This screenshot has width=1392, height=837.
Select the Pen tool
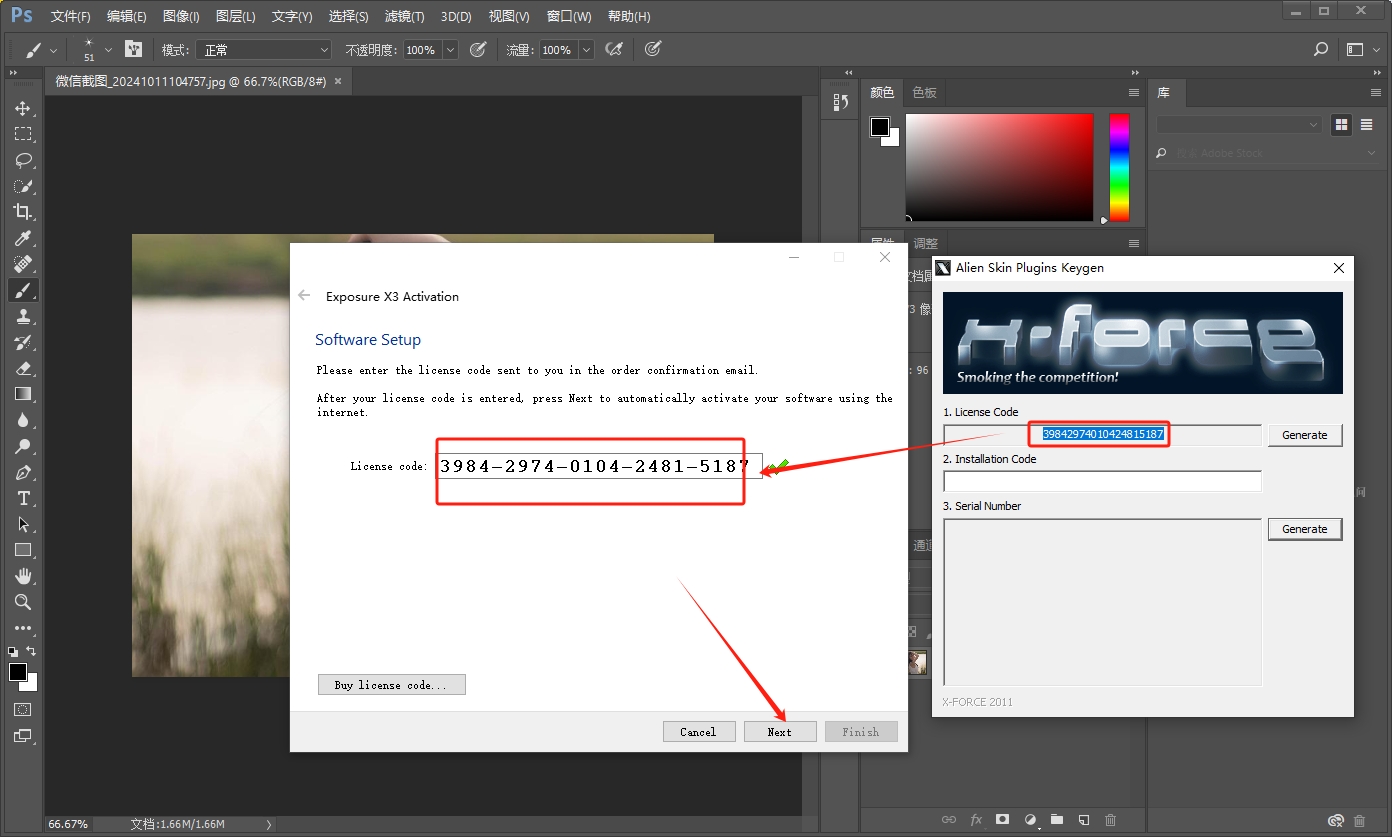22,472
